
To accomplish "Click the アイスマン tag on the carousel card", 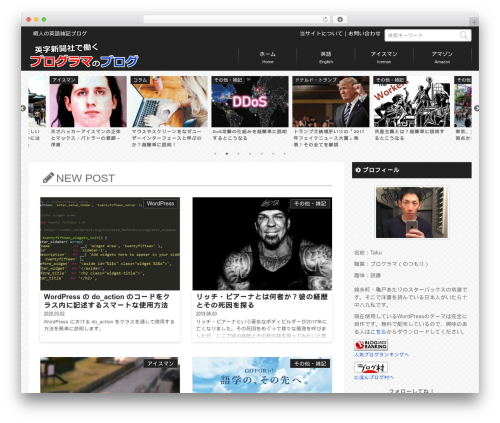I will coord(64,80).
